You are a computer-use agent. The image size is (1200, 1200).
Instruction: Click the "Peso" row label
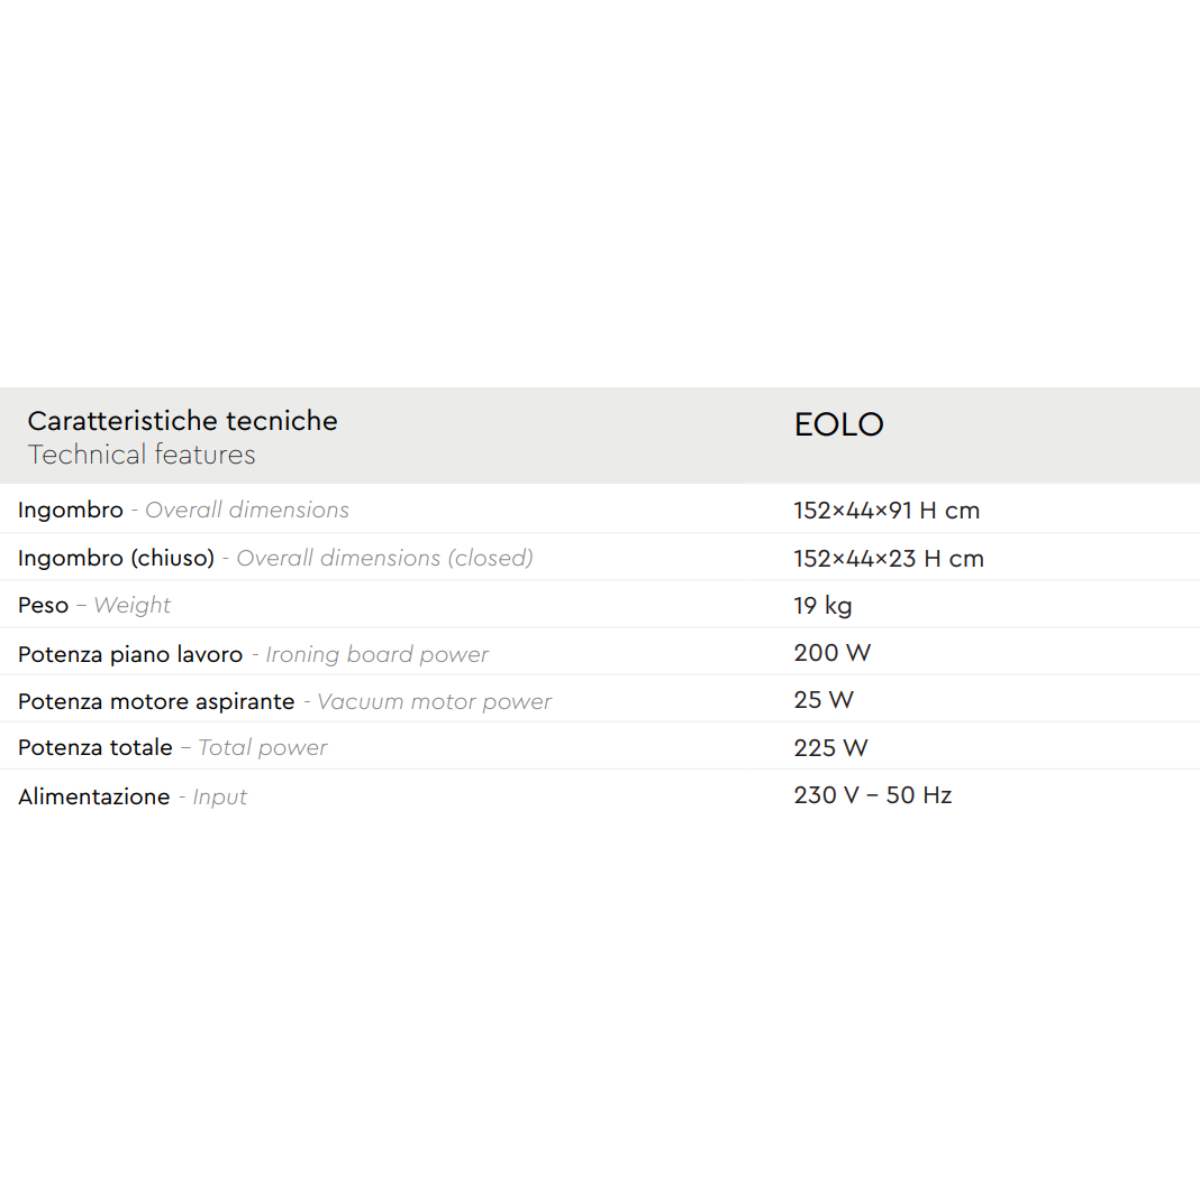[x=43, y=606]
